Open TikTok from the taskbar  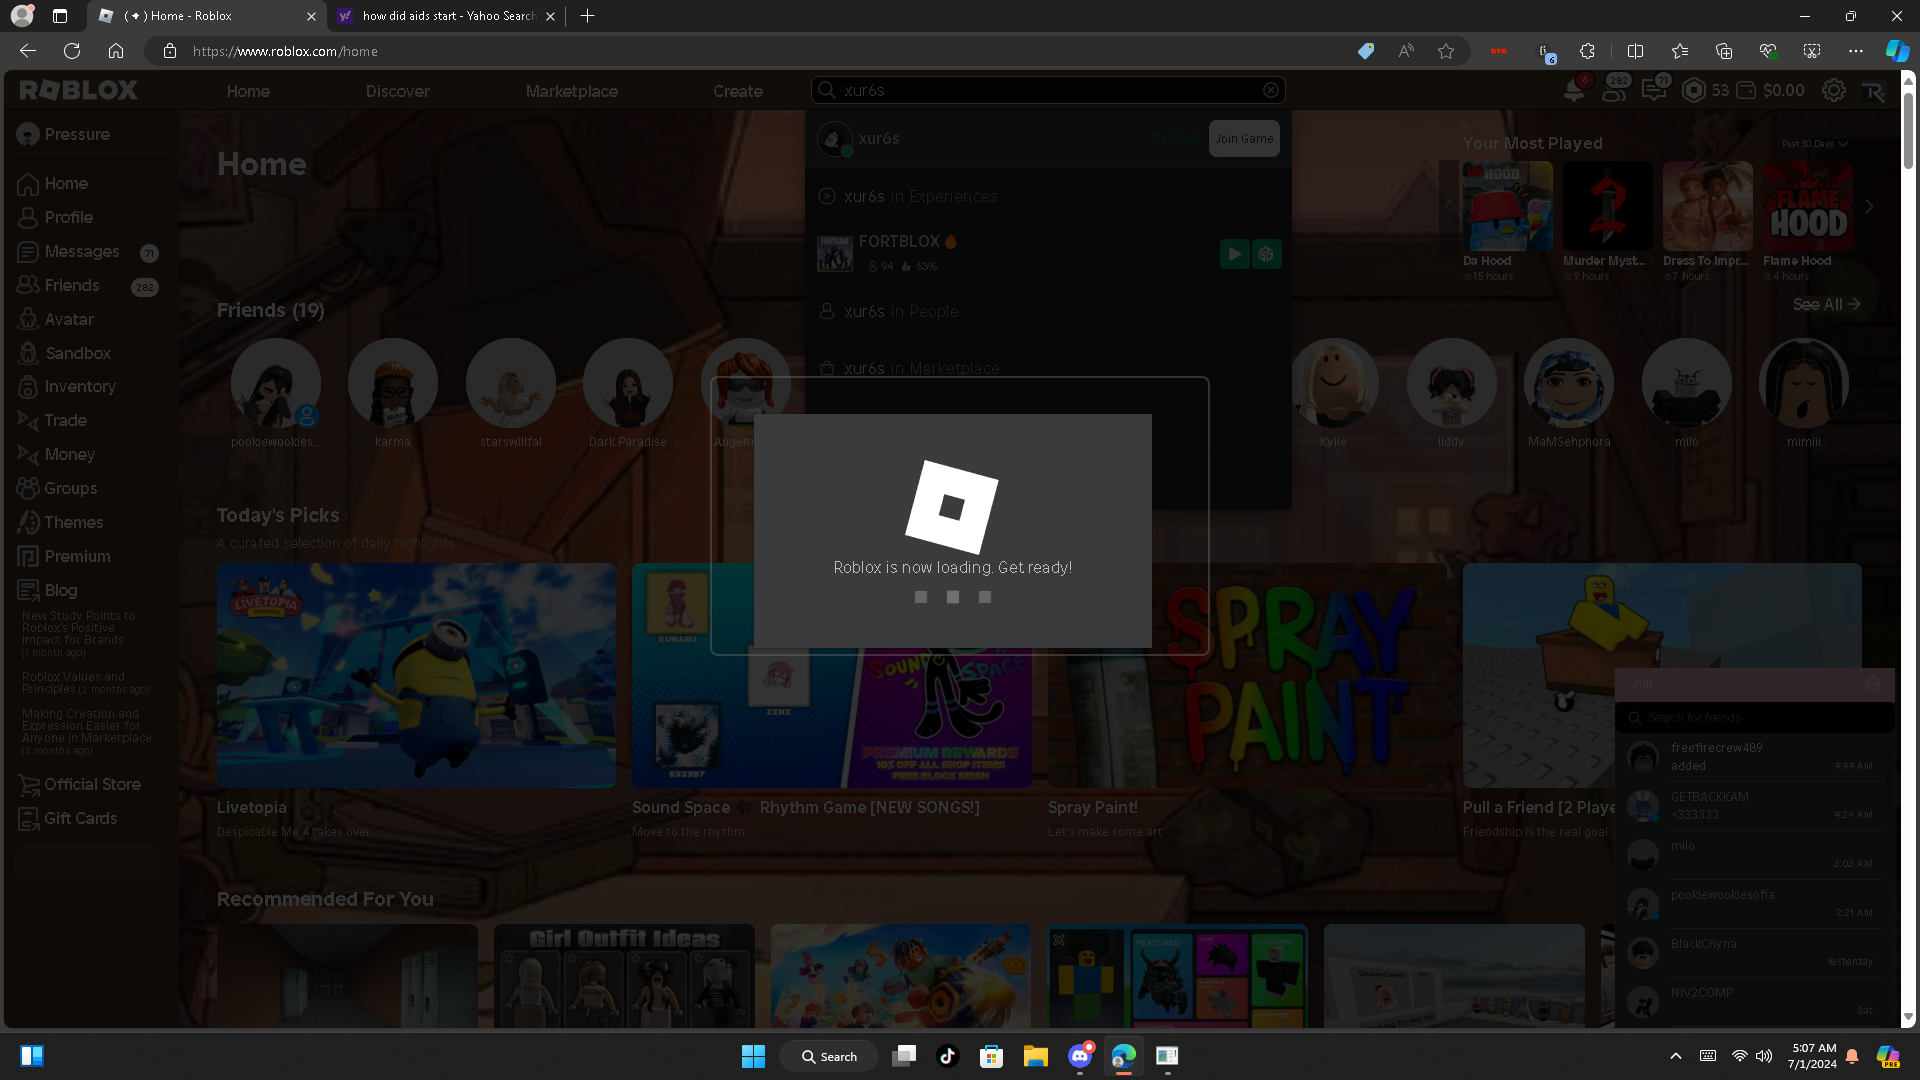point(948,1056)
